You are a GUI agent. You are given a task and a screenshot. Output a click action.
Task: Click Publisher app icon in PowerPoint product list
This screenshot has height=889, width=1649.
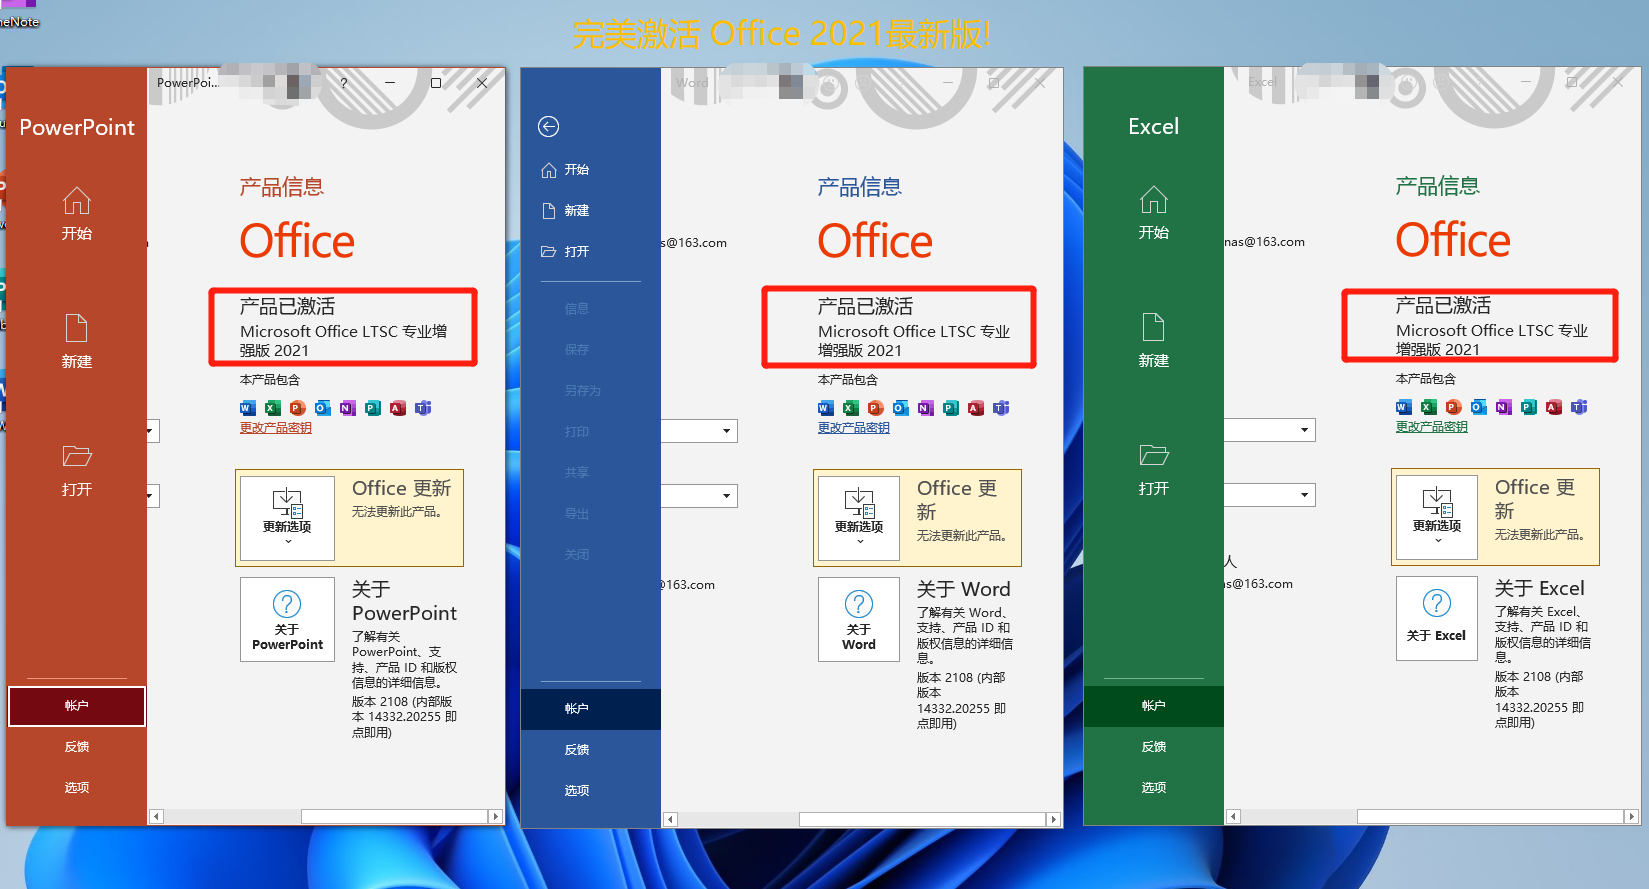[x=373, y=408]
